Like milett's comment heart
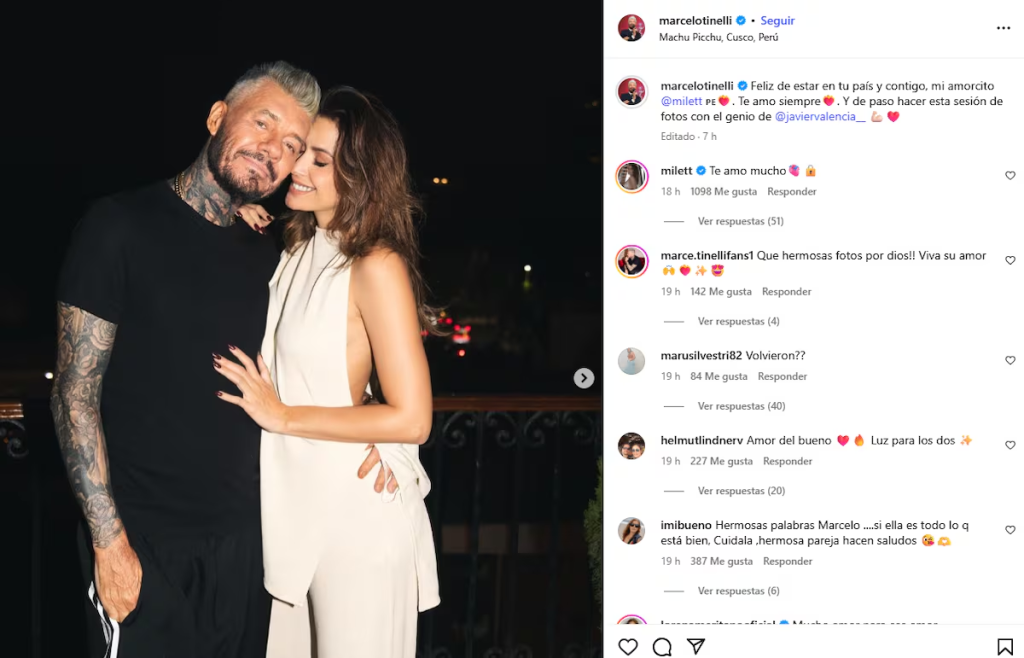This screenshot has width=1024, height=658. coord(1010,176)
